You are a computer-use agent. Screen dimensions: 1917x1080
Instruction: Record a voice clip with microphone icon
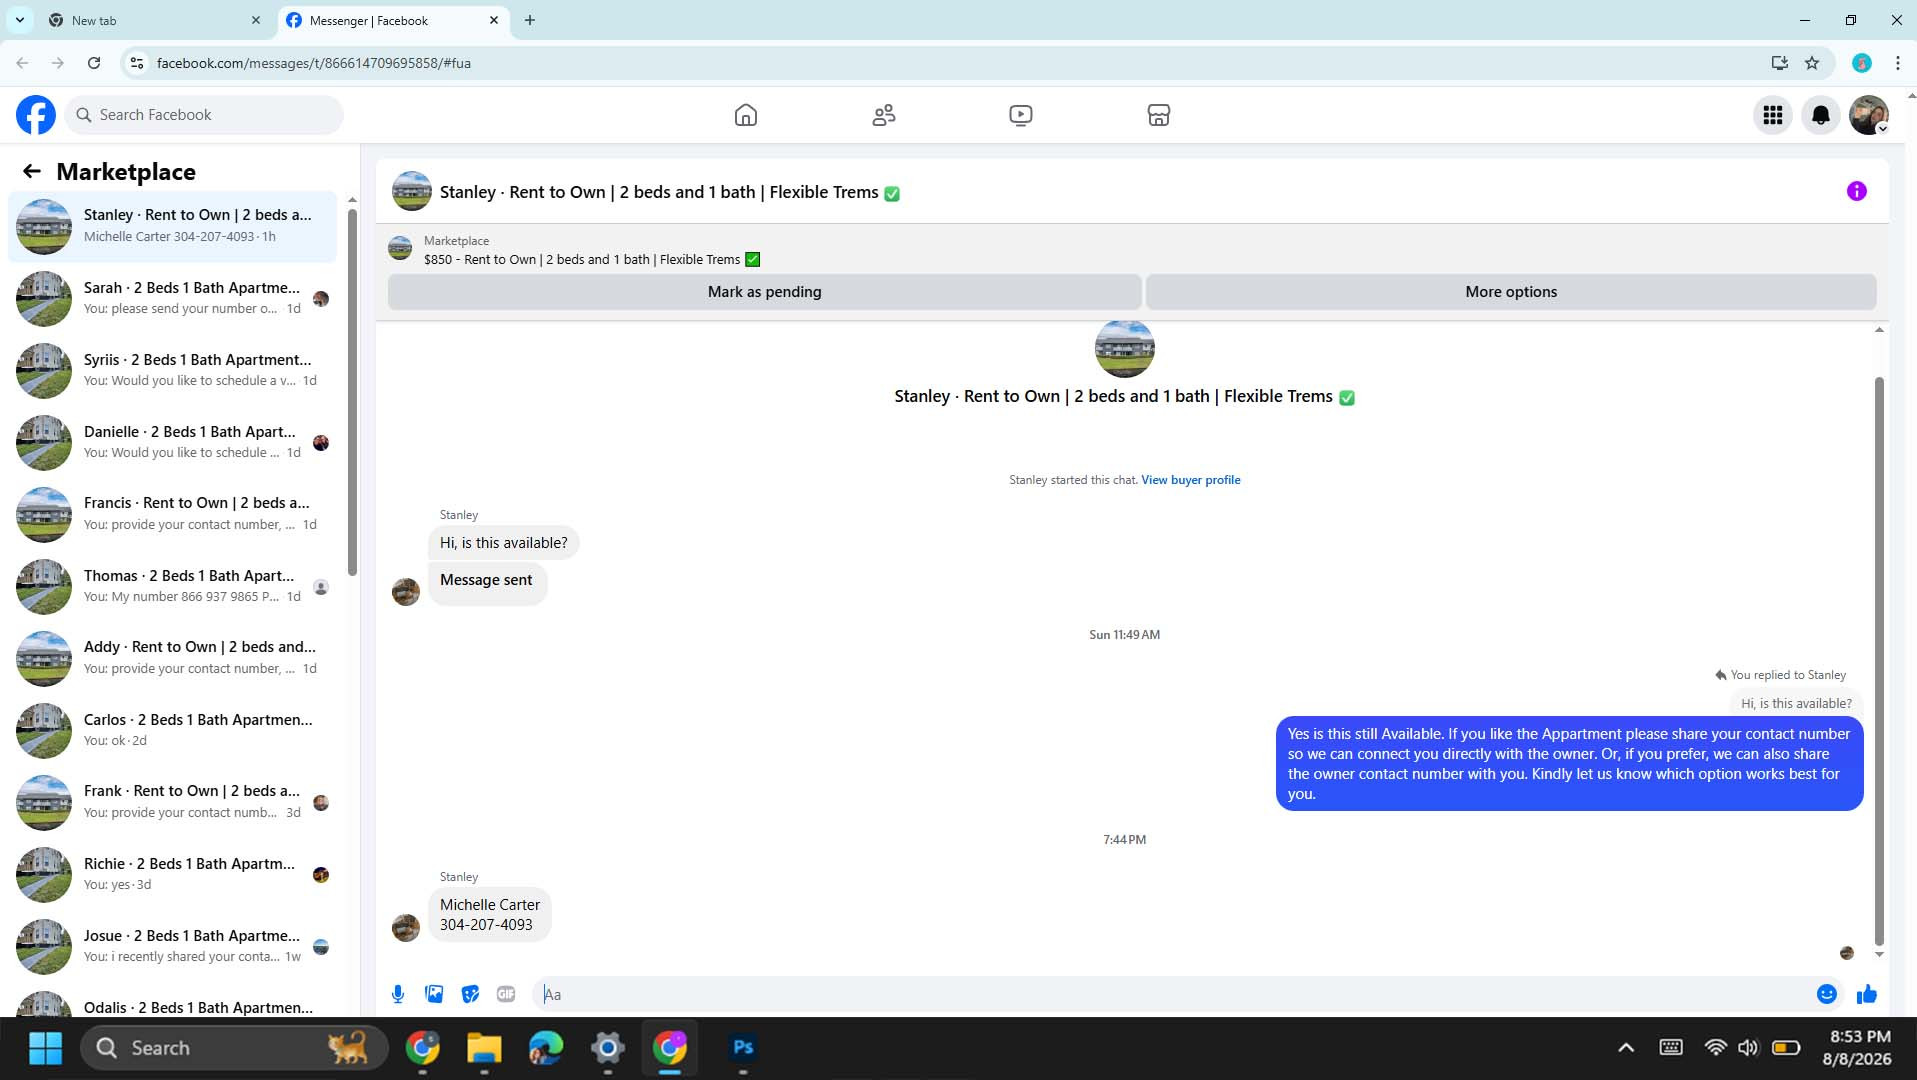point(398,994)
